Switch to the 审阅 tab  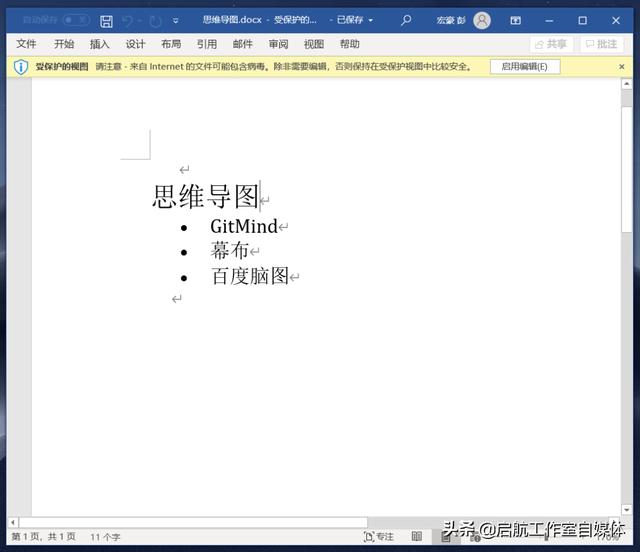click(278, 44)
